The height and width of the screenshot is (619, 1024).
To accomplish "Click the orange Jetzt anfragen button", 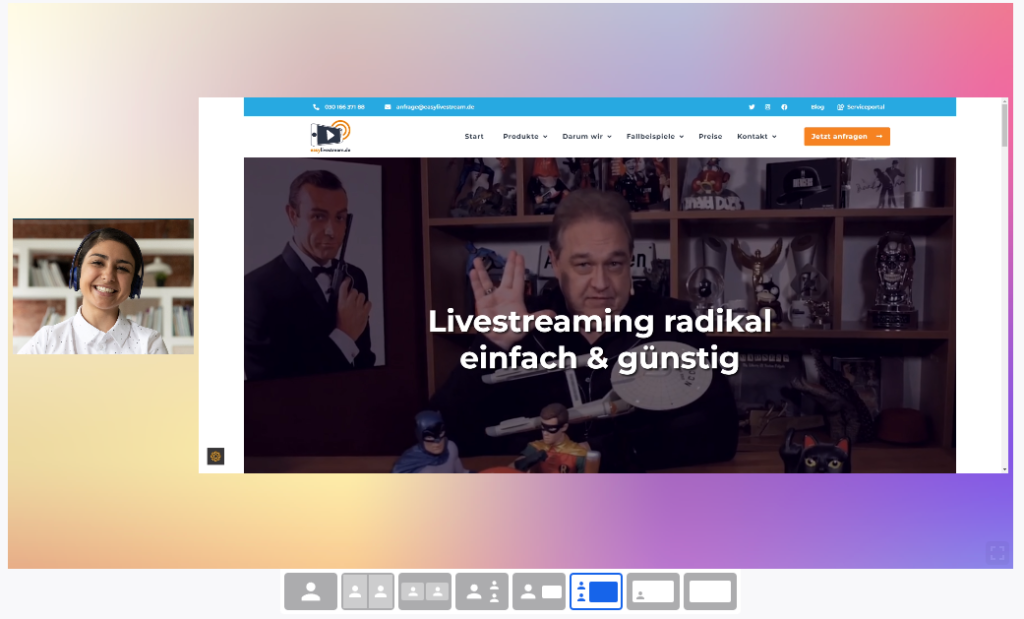I will 846,136.
